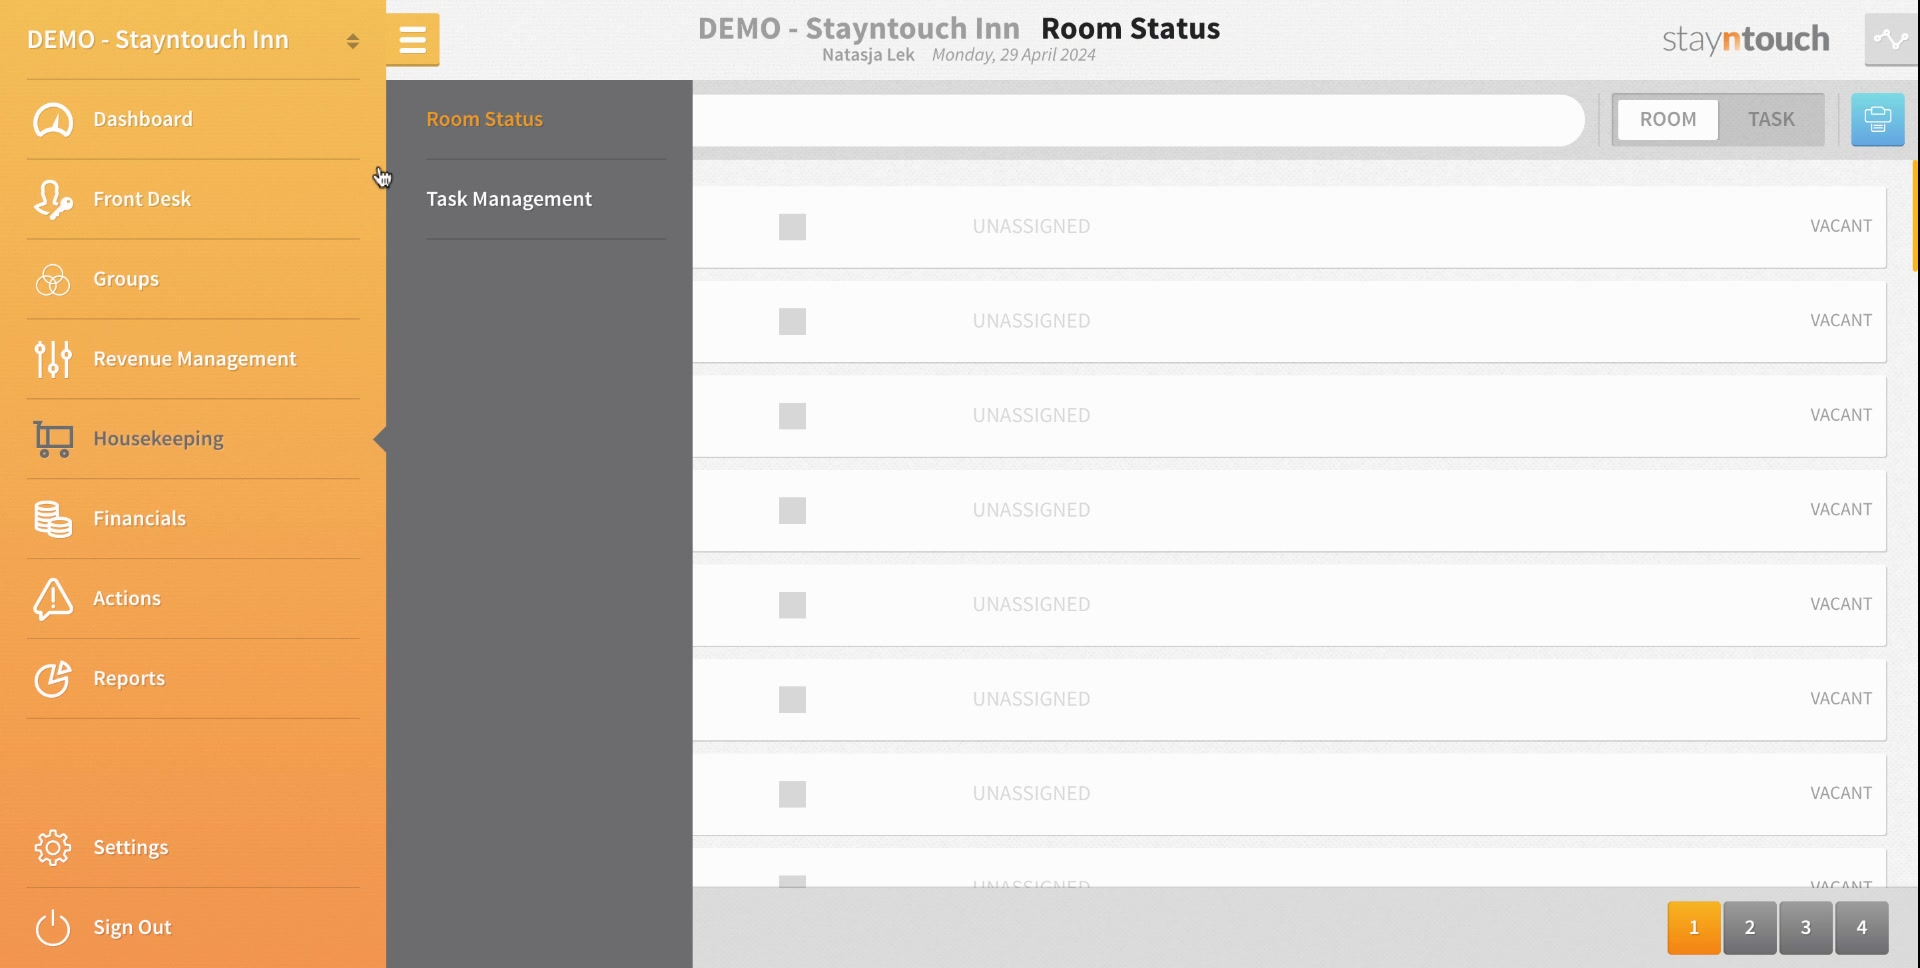Image resolution: width=1920 pixels, height=968 pixels.
Task: Click the Financials coins icon
Action: point(52,519)
